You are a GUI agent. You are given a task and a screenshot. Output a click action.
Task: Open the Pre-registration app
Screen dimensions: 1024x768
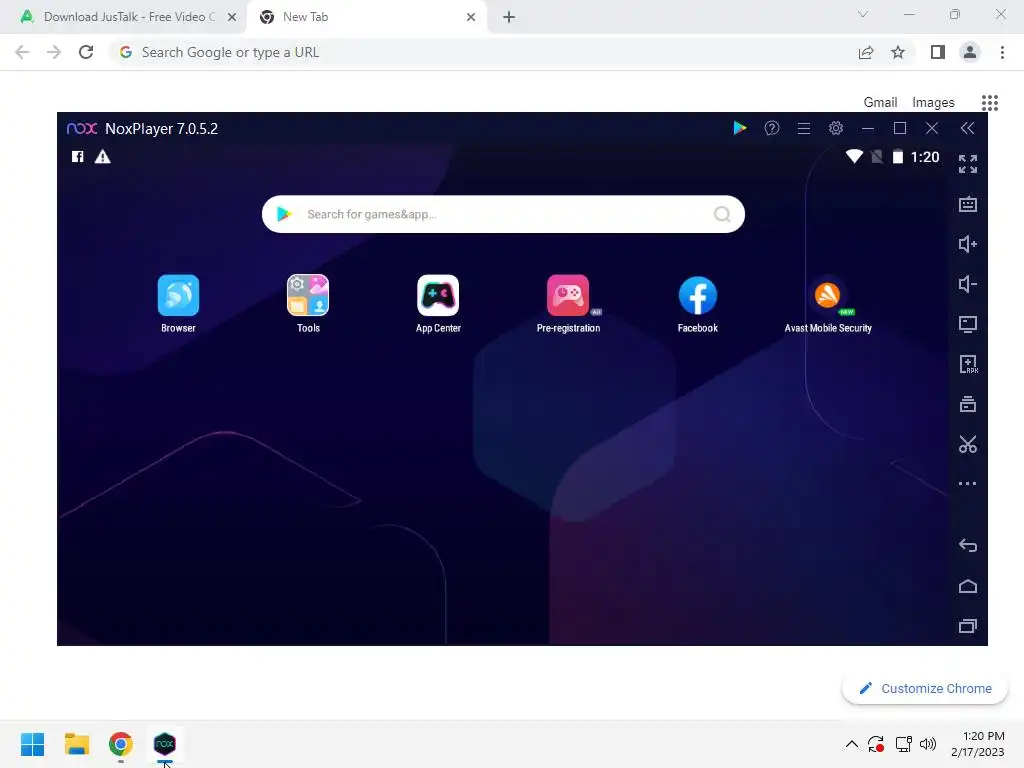[568, 296]
